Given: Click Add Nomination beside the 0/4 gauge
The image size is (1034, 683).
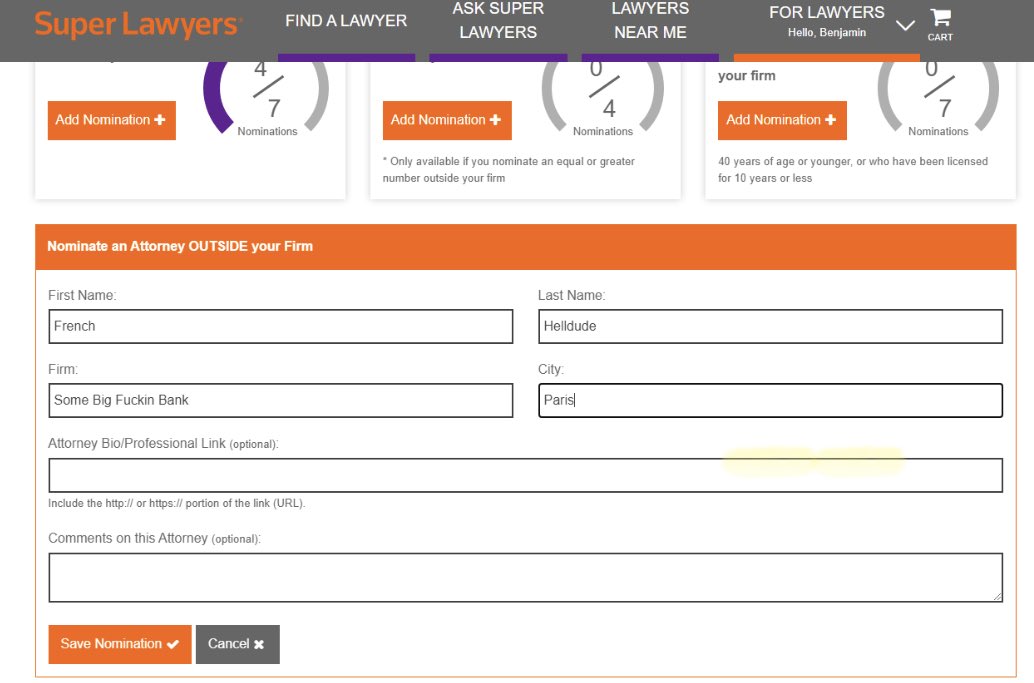Looking at the screenshot, I should [x=447, y=120].
